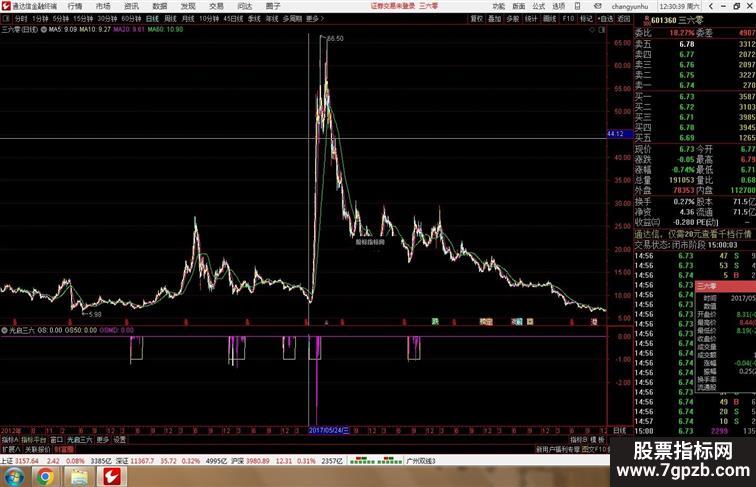Click the 叠加 overlay toolbar button
Viewport: 756px width, 487px height.
click(495, 19)
